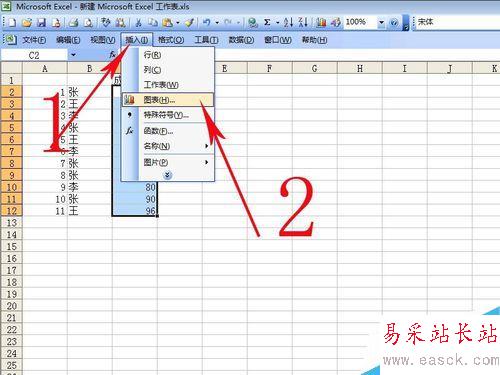The image size is (500, 375).
Task: Click the Undo arrow icon
Action: tap(207, 22)
